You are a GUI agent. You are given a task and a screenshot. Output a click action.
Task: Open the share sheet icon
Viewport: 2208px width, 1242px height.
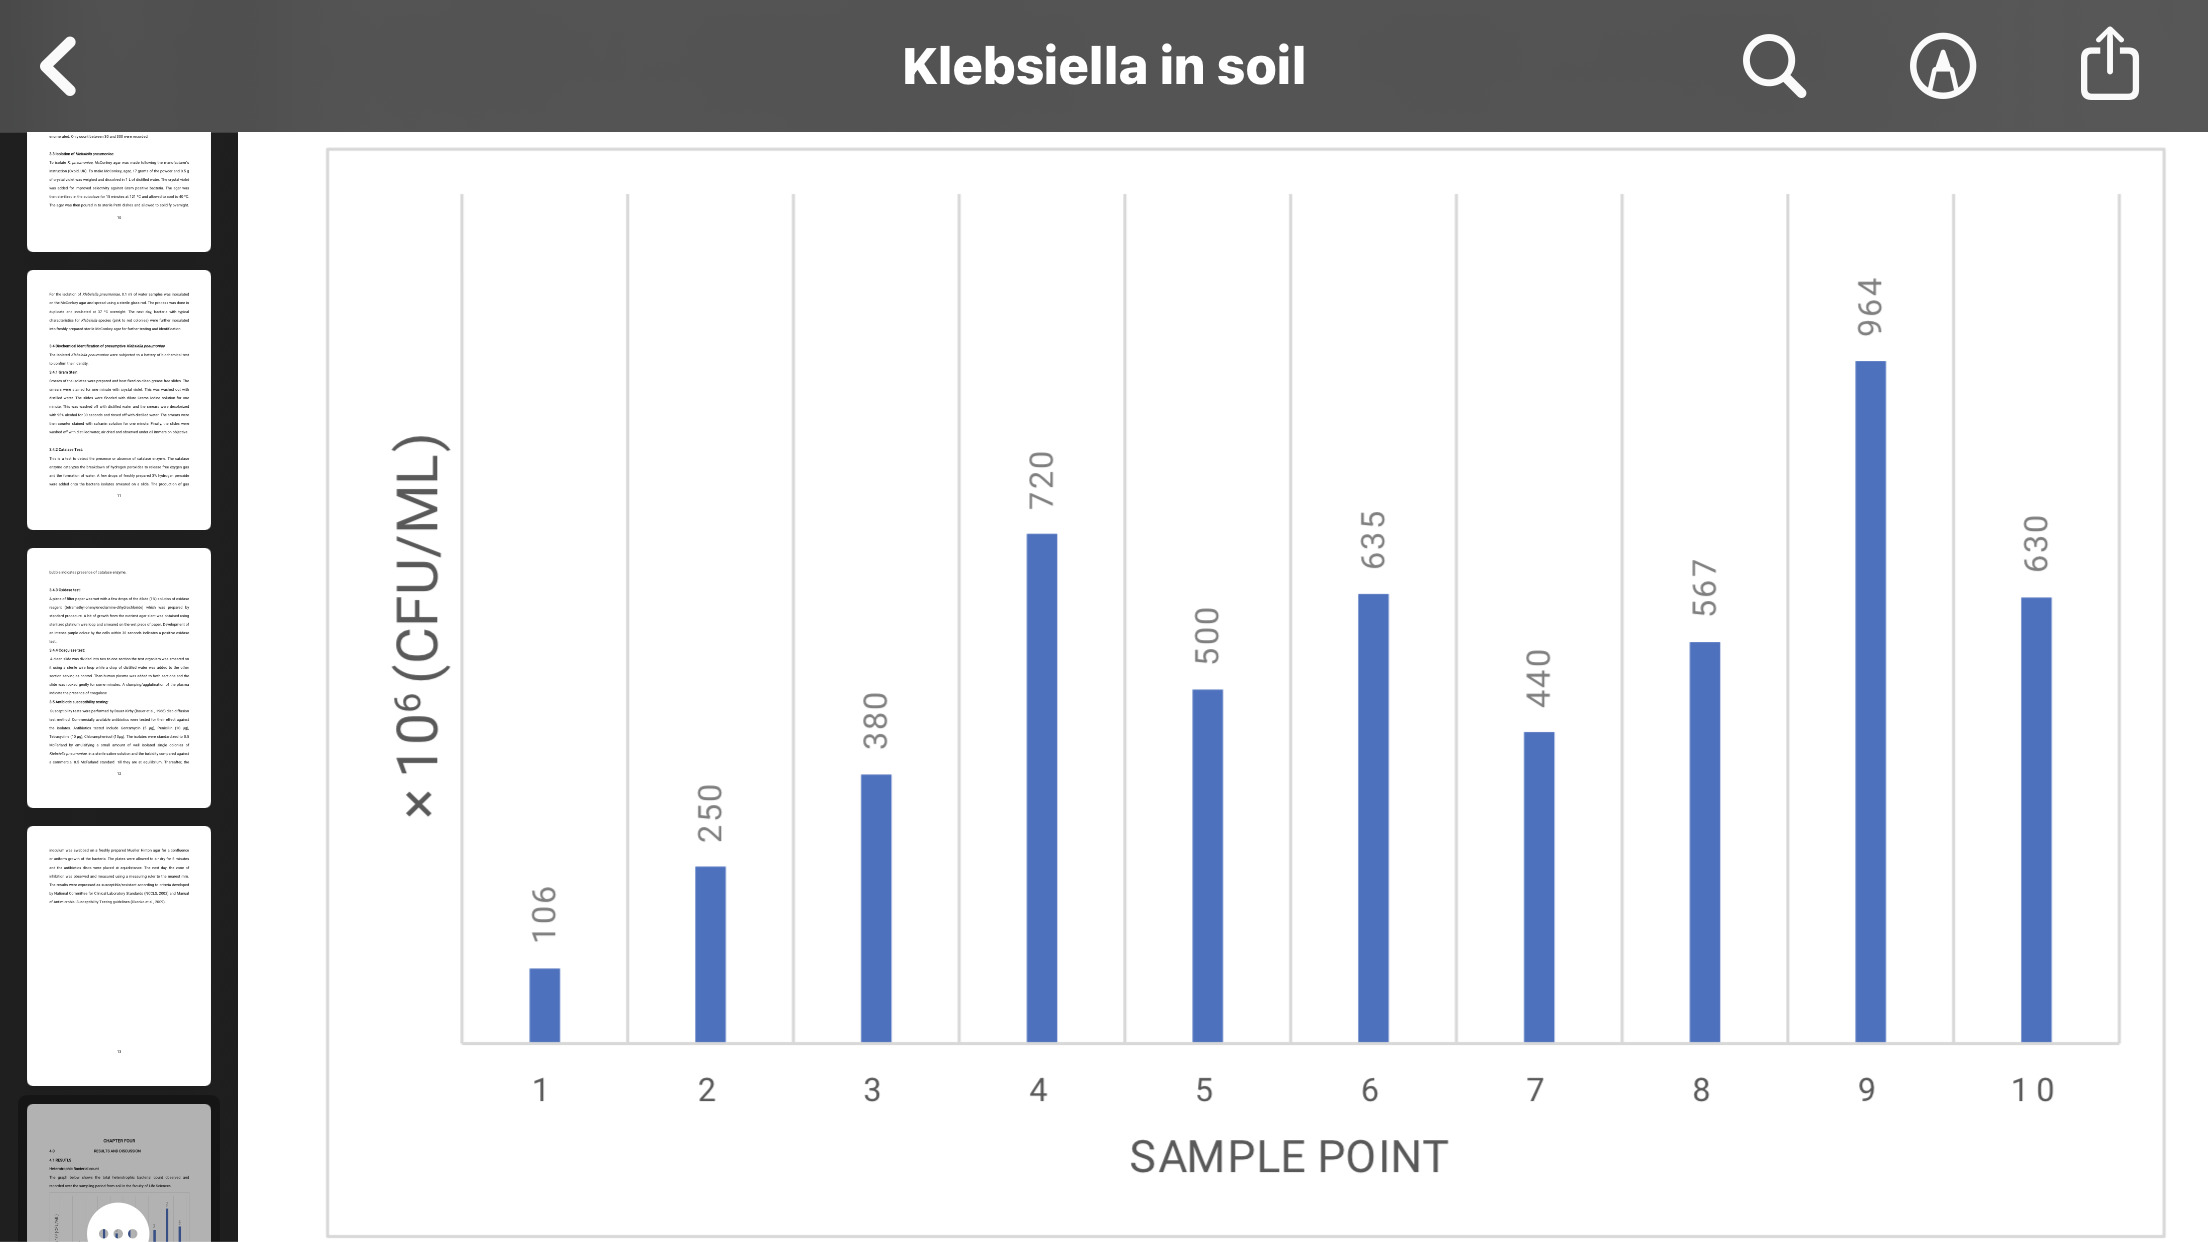click(2109, 64)
